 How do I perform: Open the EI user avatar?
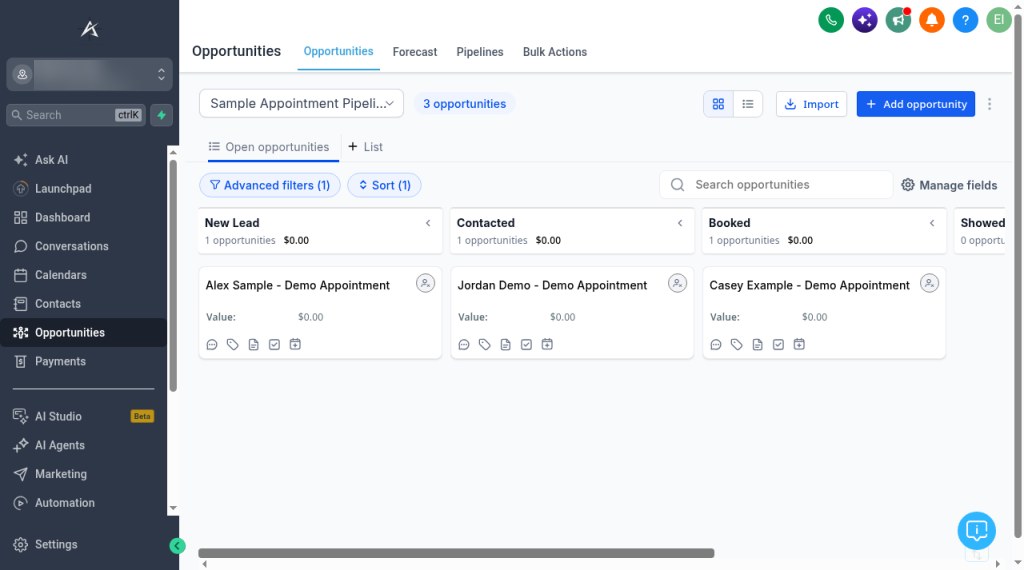(999, 20)
